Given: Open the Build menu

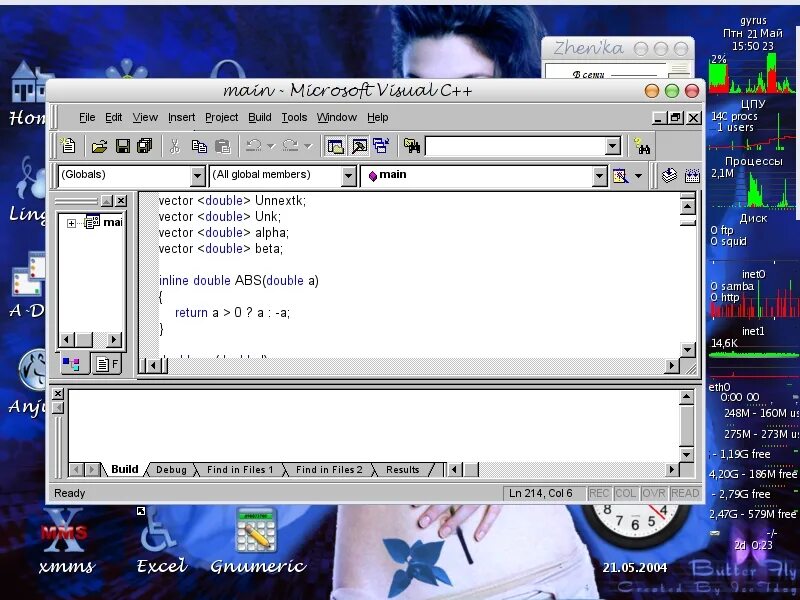Looking at the screenshot, I should 260,117.
